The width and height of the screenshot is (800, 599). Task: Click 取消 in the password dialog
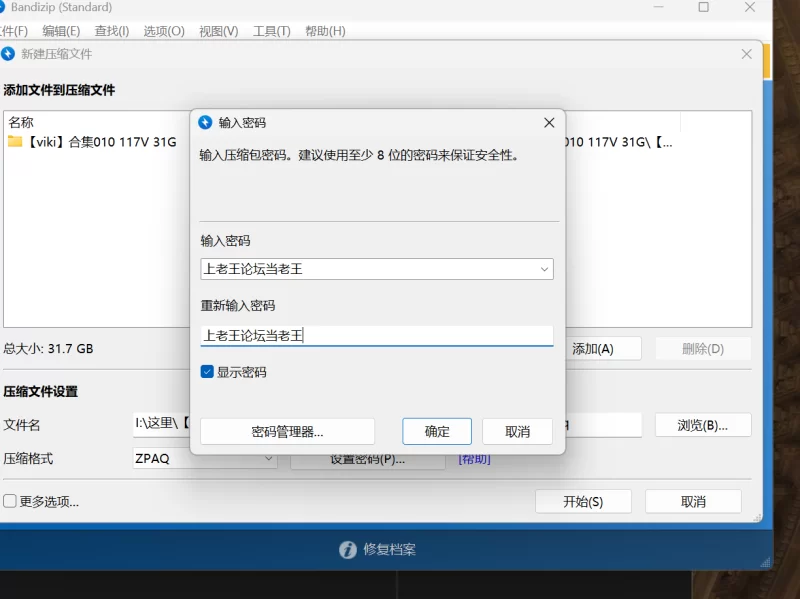coord(517,432)
